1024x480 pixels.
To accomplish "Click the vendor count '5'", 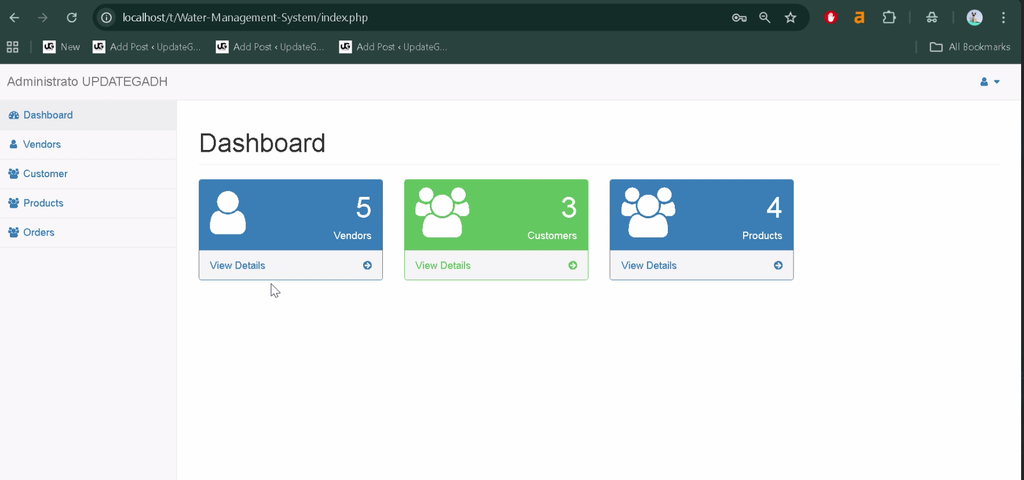I will [363, 208].
